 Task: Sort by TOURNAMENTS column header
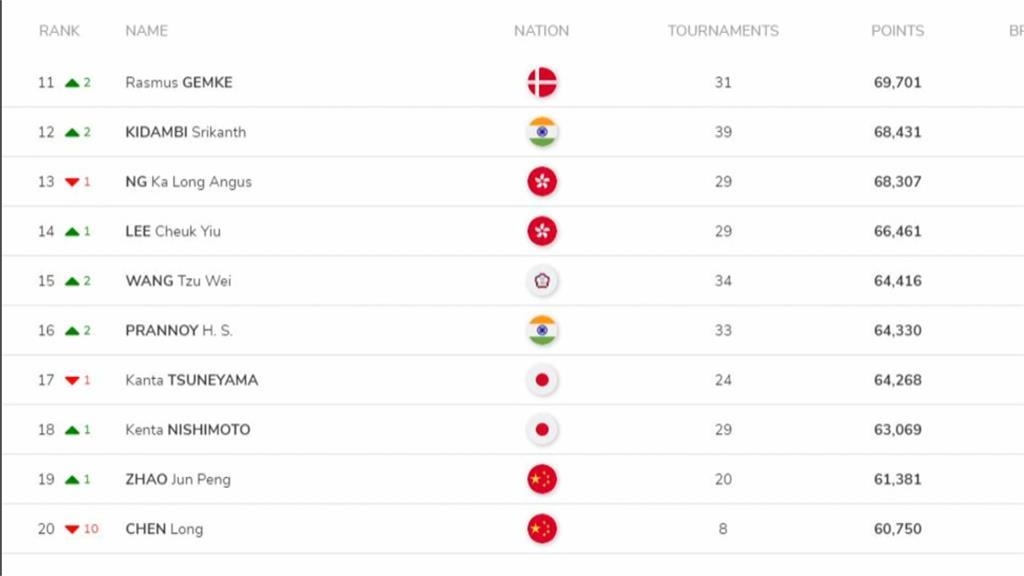[x=723, y=31]
